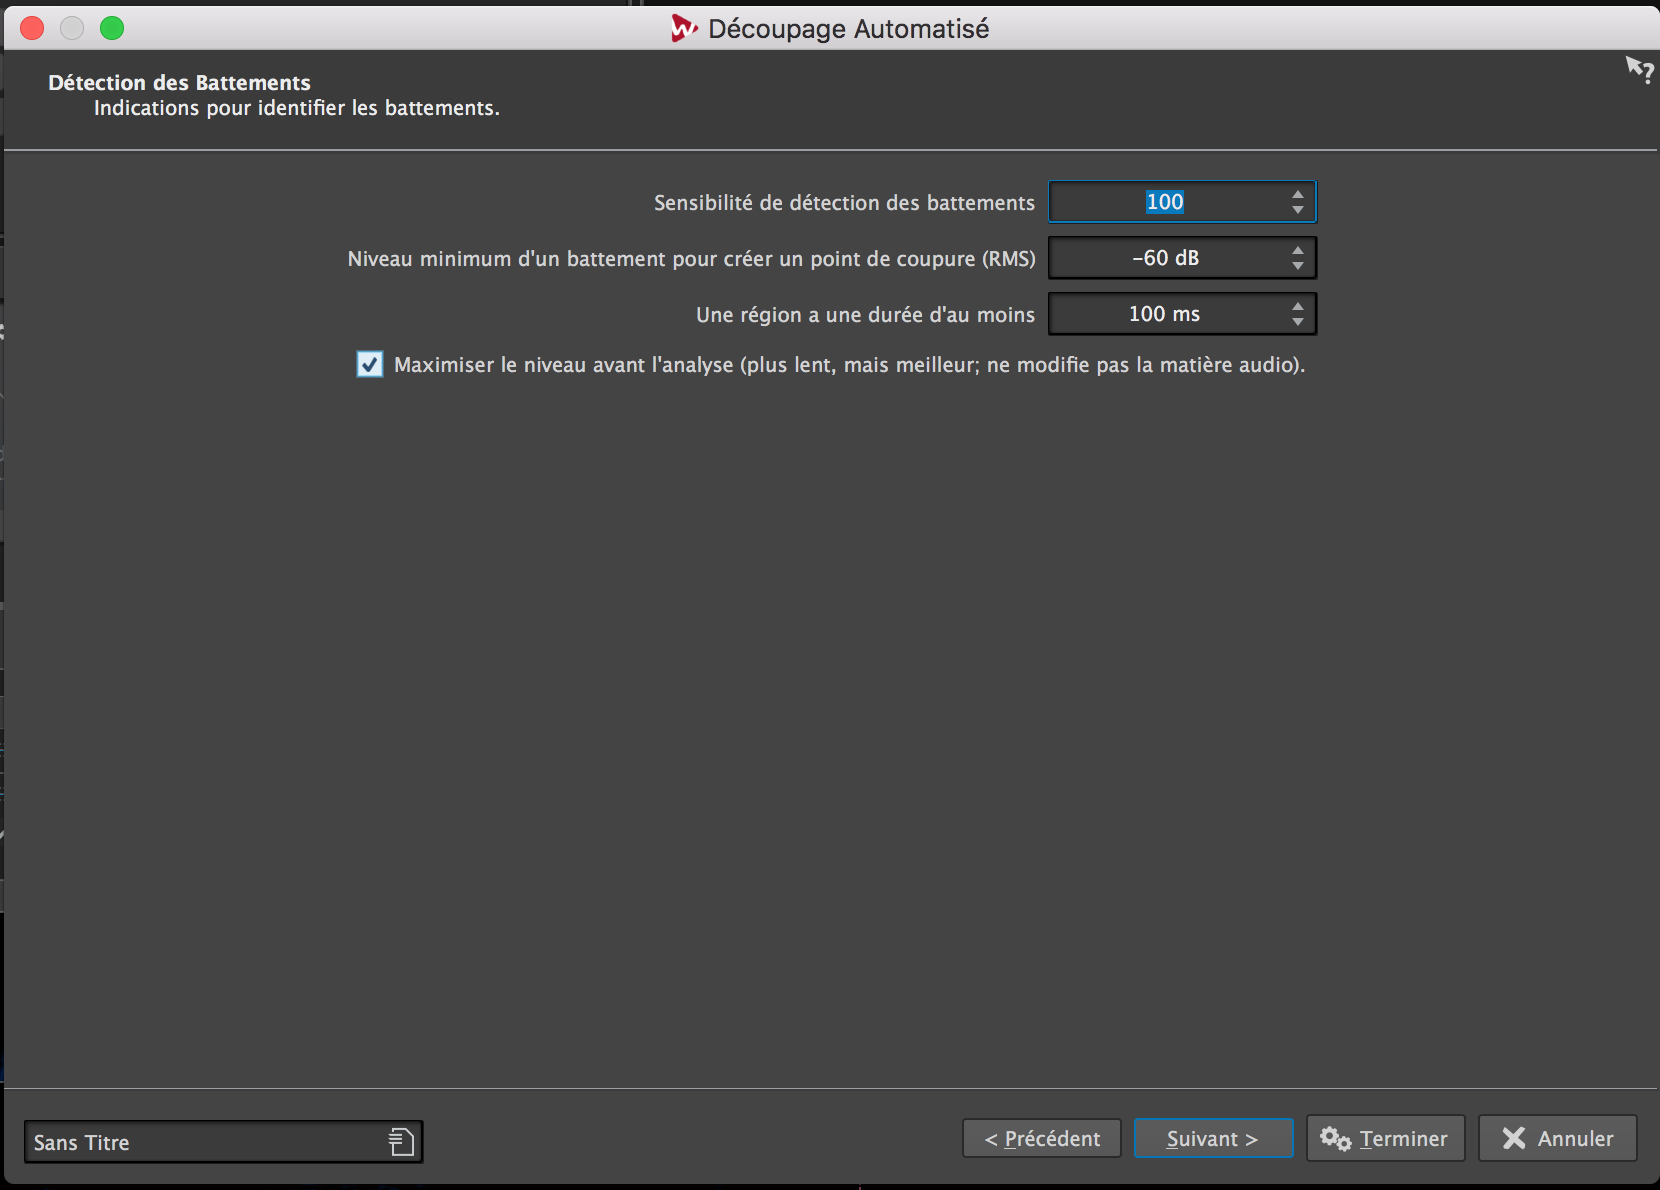Click the Niveau minimum d'un battement label
This screenshot has width=1660, height=1190.
coord(692,259)
